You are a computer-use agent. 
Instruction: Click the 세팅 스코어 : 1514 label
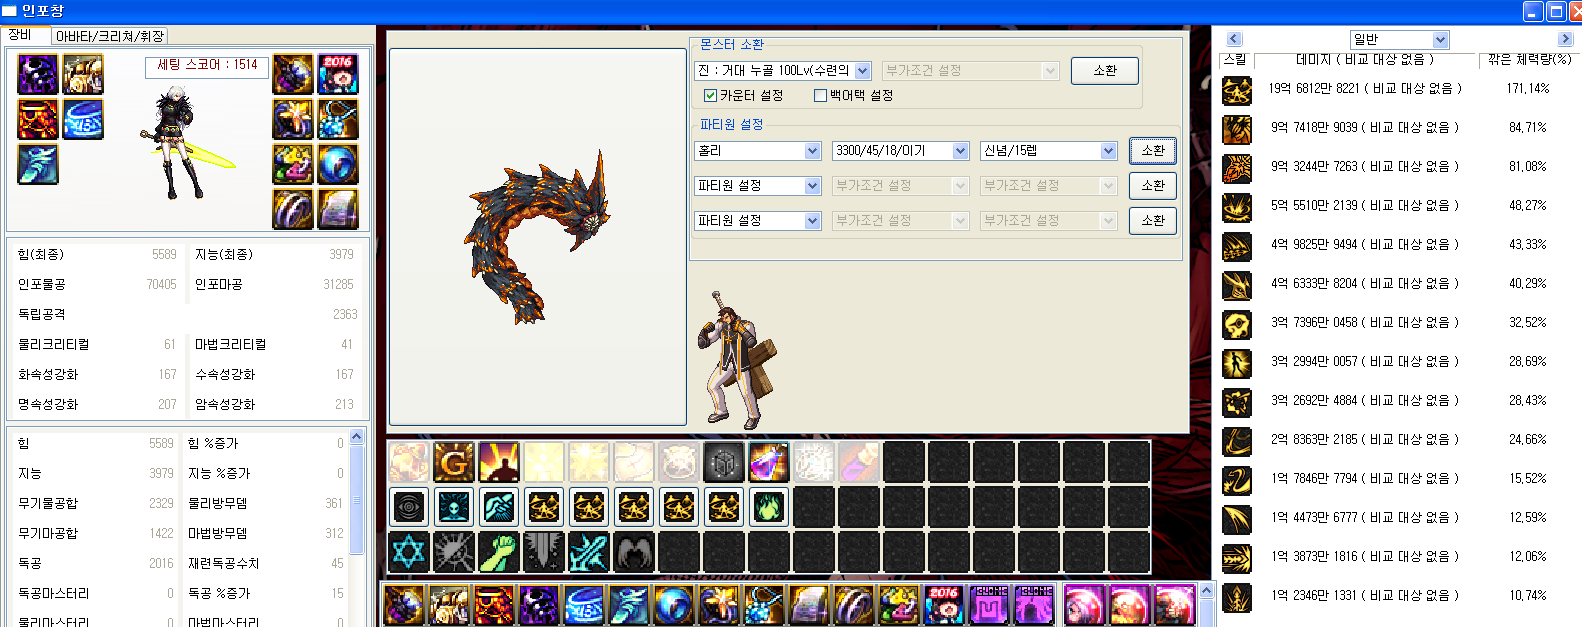(x=207, y=65)
